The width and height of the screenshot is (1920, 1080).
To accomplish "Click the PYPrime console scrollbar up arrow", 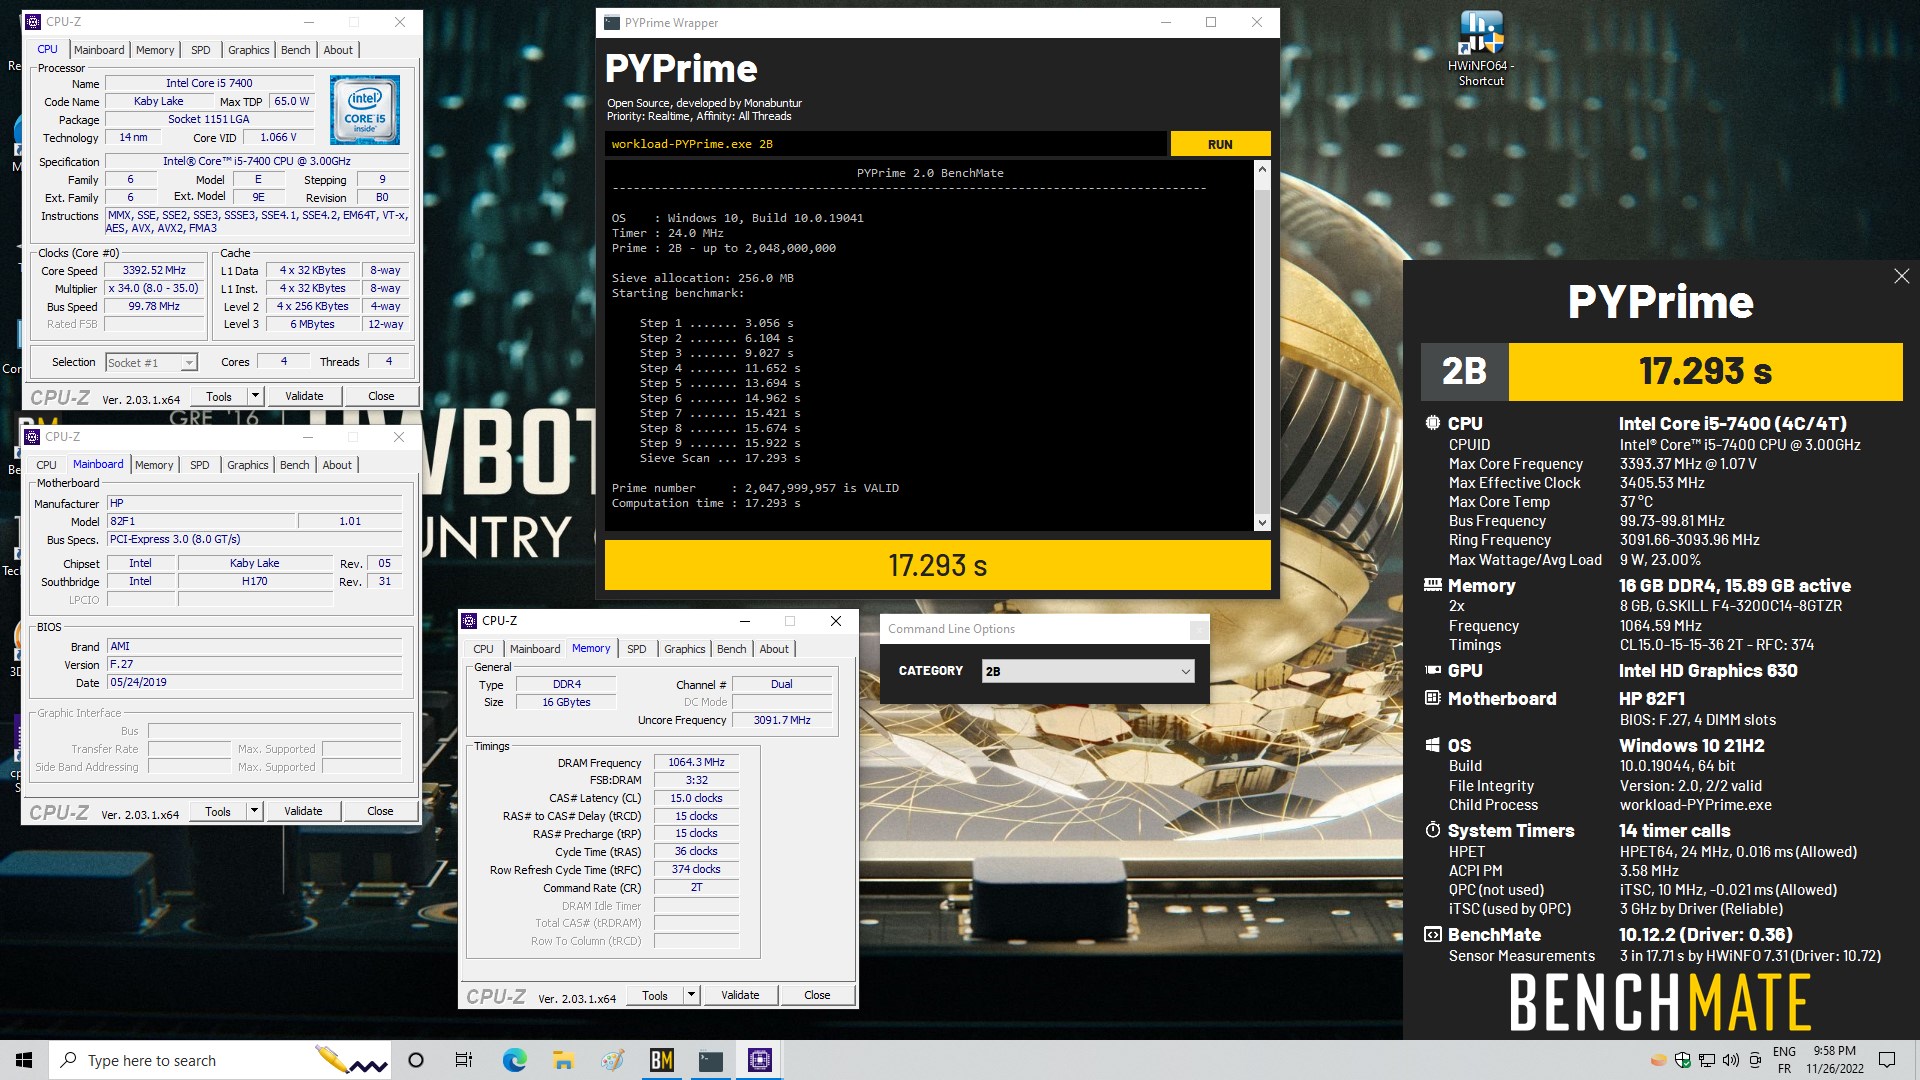I will (x=1262, y=169).
